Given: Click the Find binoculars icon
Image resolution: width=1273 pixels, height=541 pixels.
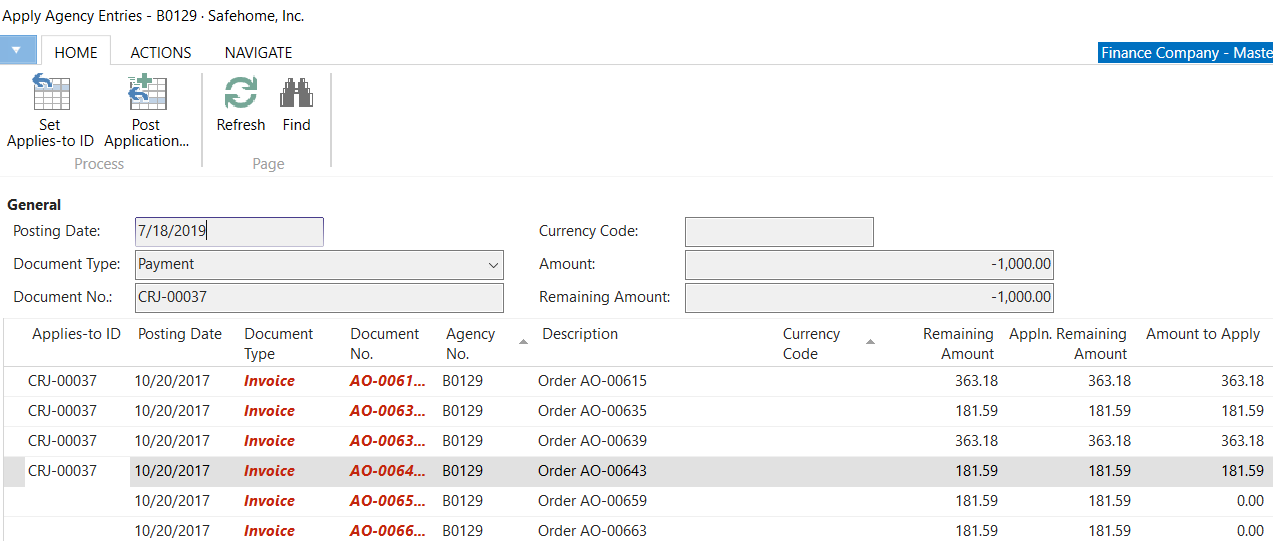Looking at the screenshot, I should (296, 94).
